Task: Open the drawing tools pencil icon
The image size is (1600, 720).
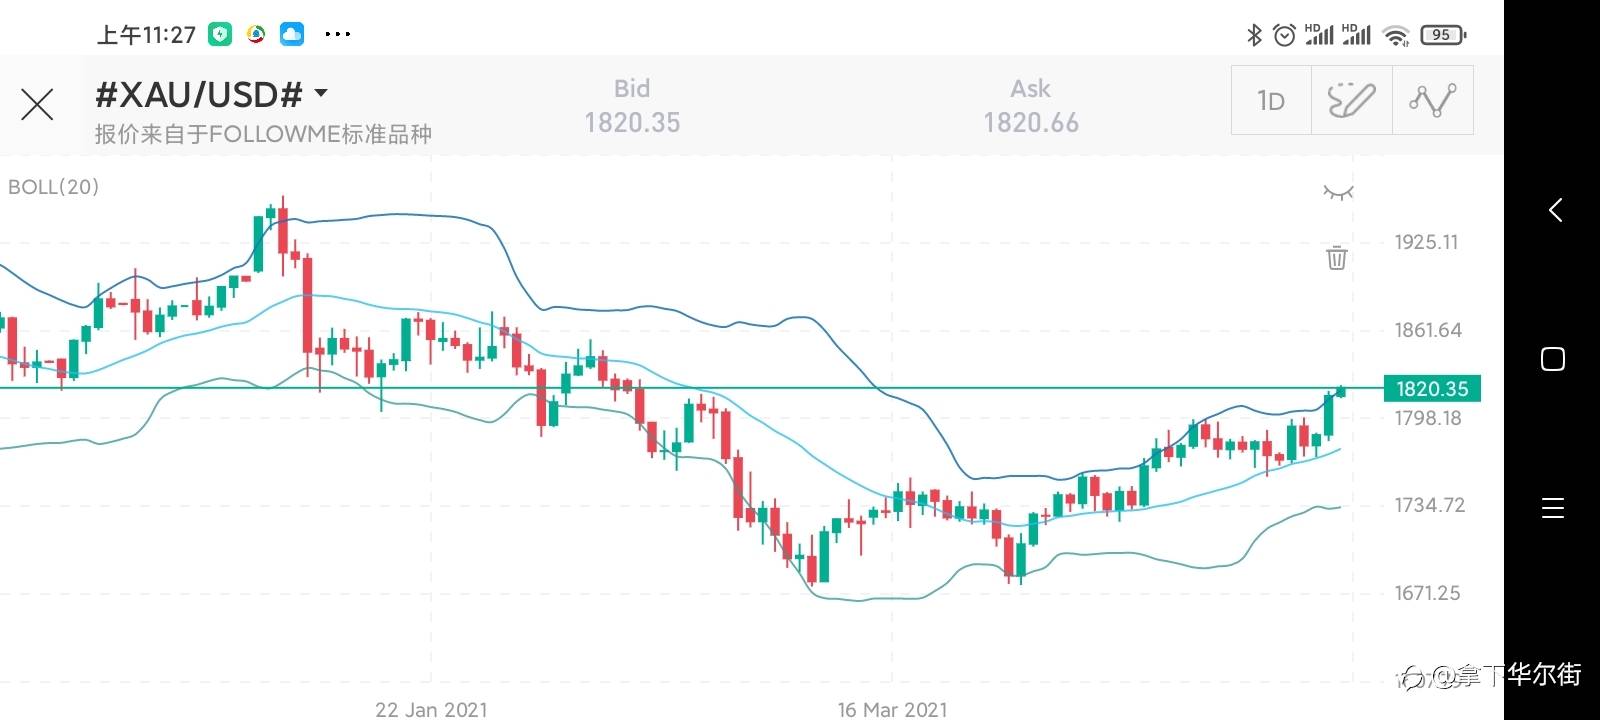Action: 1351,100
